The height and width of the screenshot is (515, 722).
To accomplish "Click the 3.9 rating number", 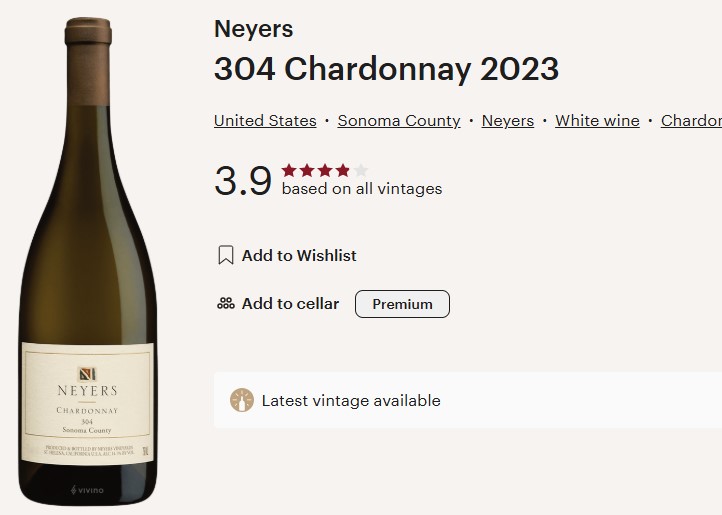I will pos(243,181).
